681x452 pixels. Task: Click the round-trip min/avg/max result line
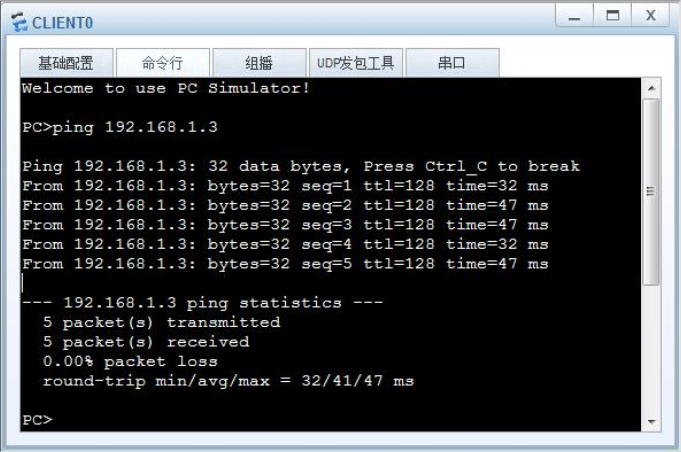(228, 381)
